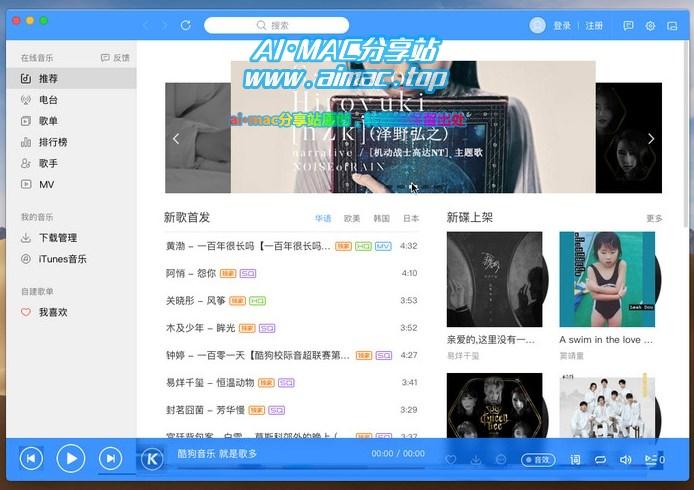Open the 排行榜 charts section
The width and height of the screenshot is (694, 490).
(x=71, y=142)
